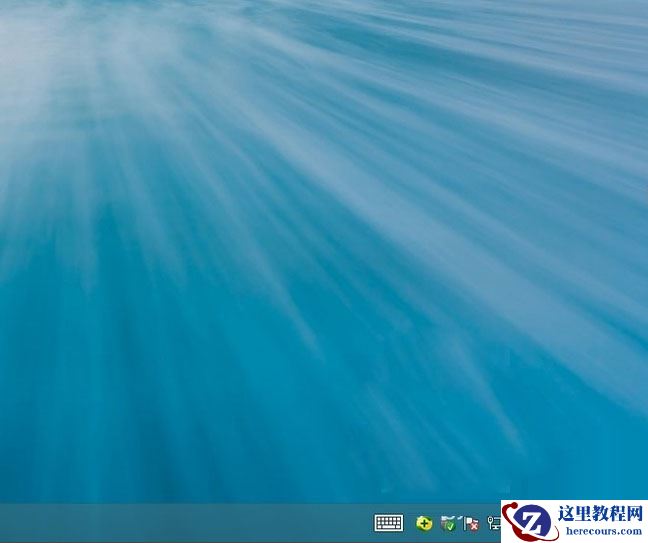Open the green checkmark security shield icon
Screen dimensions: 648x543
pos(448,523)
